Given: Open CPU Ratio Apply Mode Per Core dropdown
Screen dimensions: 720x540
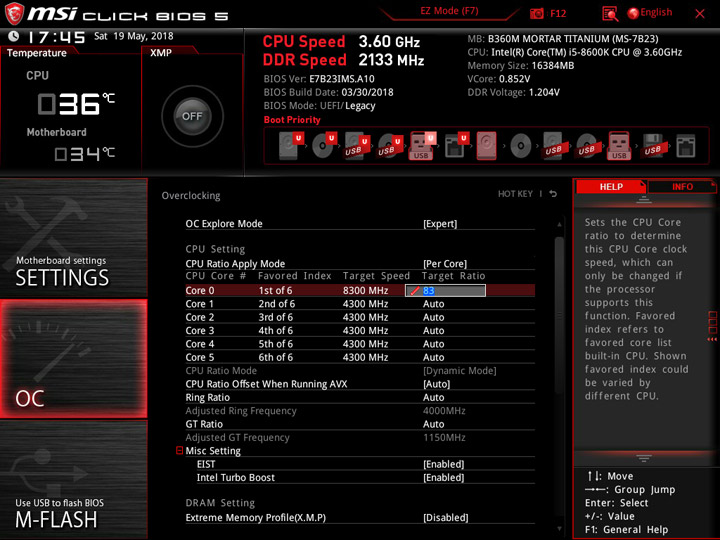Looking at the screenshot, I should 444,264.
